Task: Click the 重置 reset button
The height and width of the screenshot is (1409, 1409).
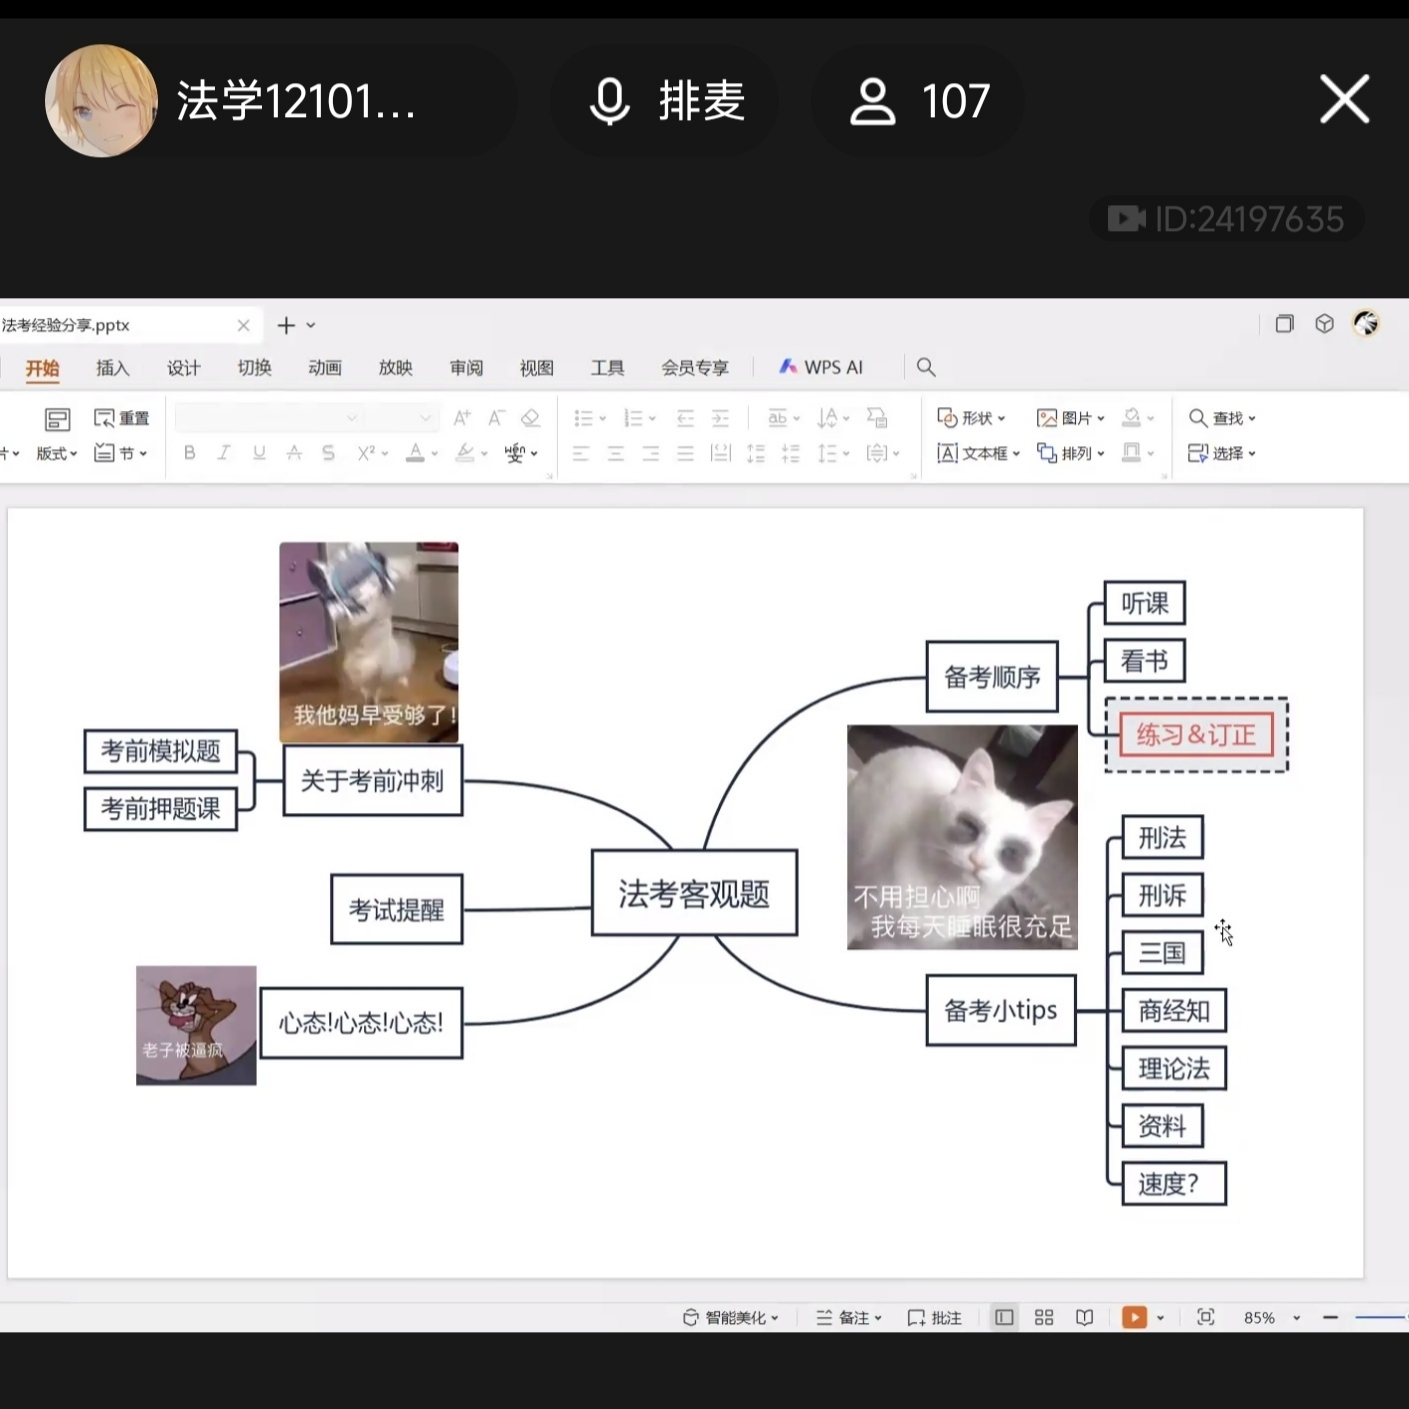Action: pyautogui.click(x=121, y=418)
